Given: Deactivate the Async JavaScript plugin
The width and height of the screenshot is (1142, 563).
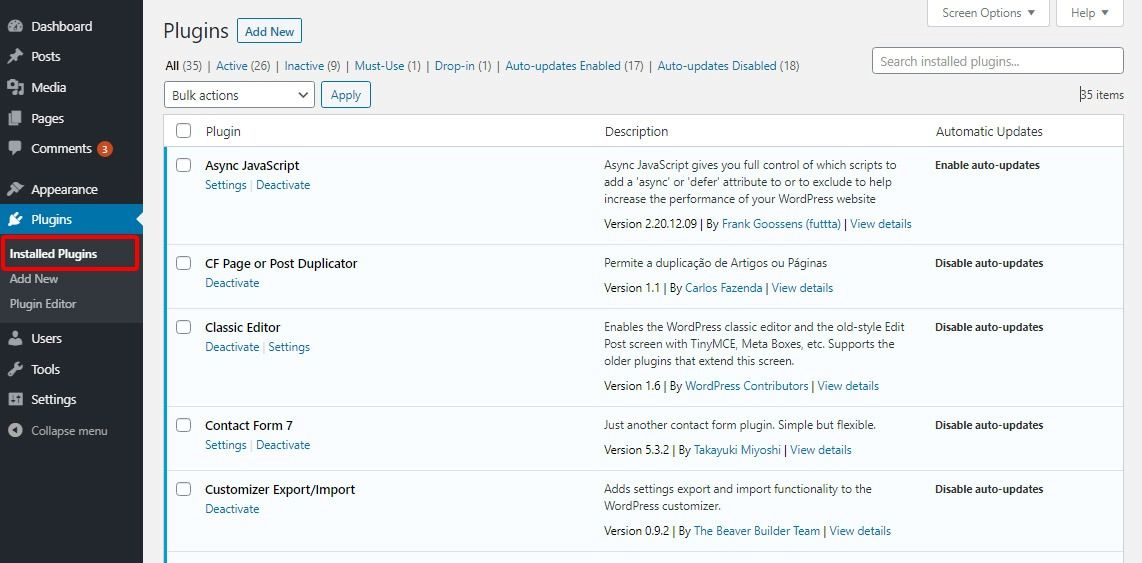Looking at the screenshot, I should coord(283,185).
